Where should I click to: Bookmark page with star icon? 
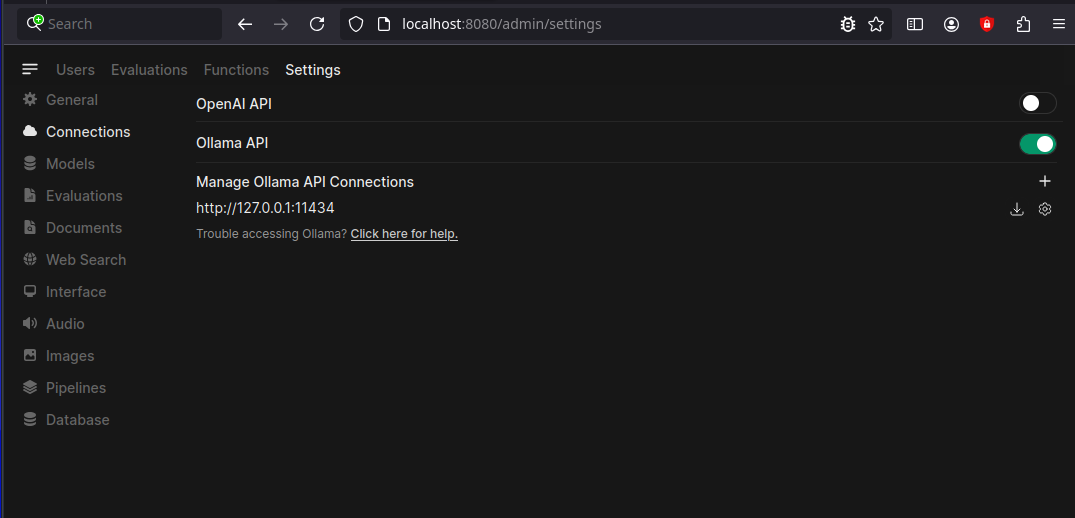tap(875, 24)
